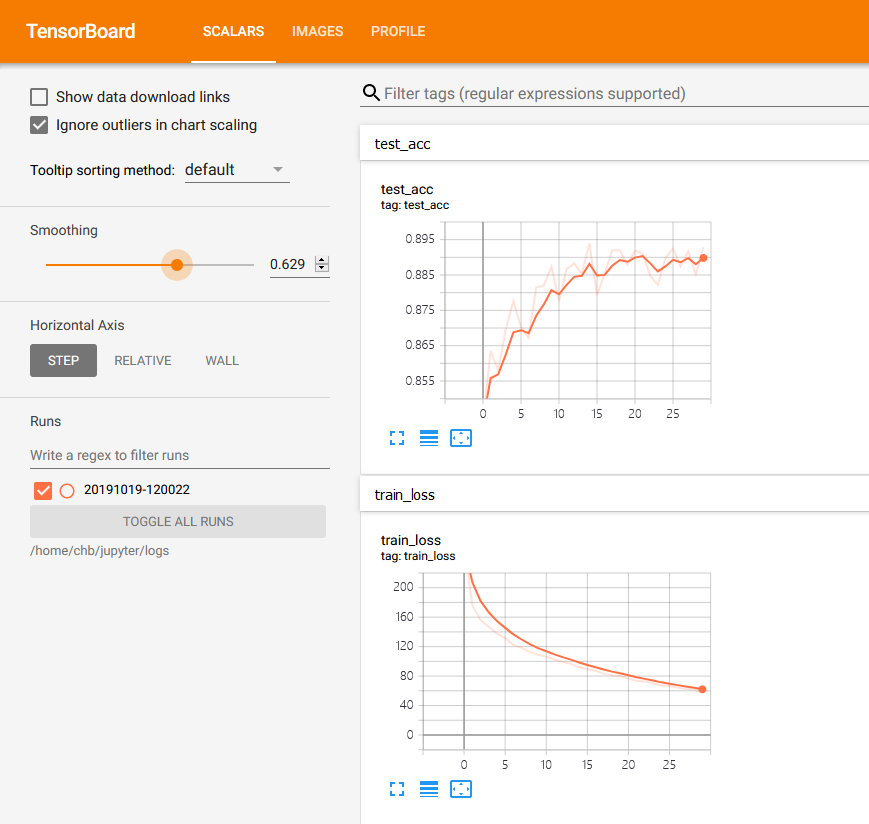Open the PROFILE tab
The image size is (869, 824).
tap(397, 31)
